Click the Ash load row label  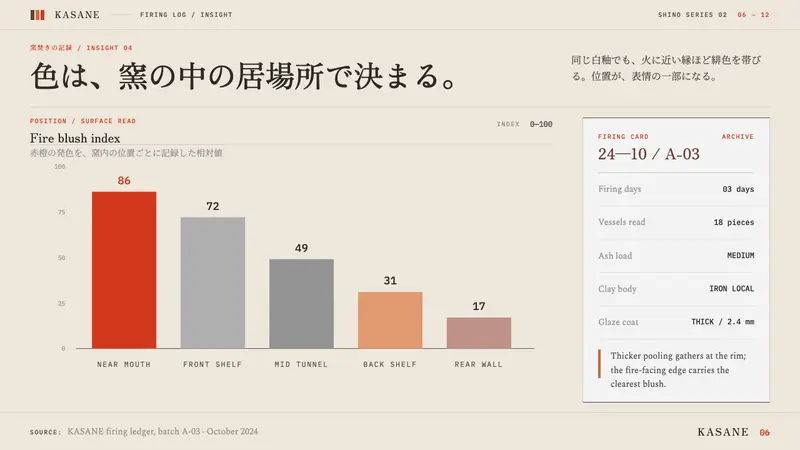(615, 256)
